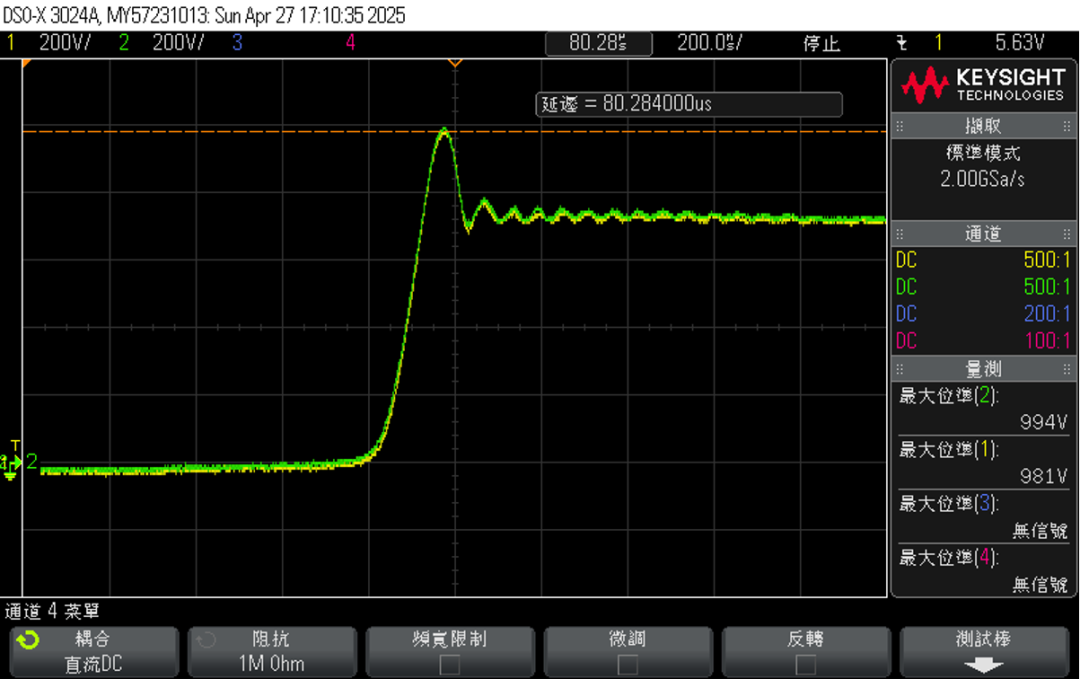Click the channel 2 ground level marker
Screen dimensions: 1080x679
31,462
